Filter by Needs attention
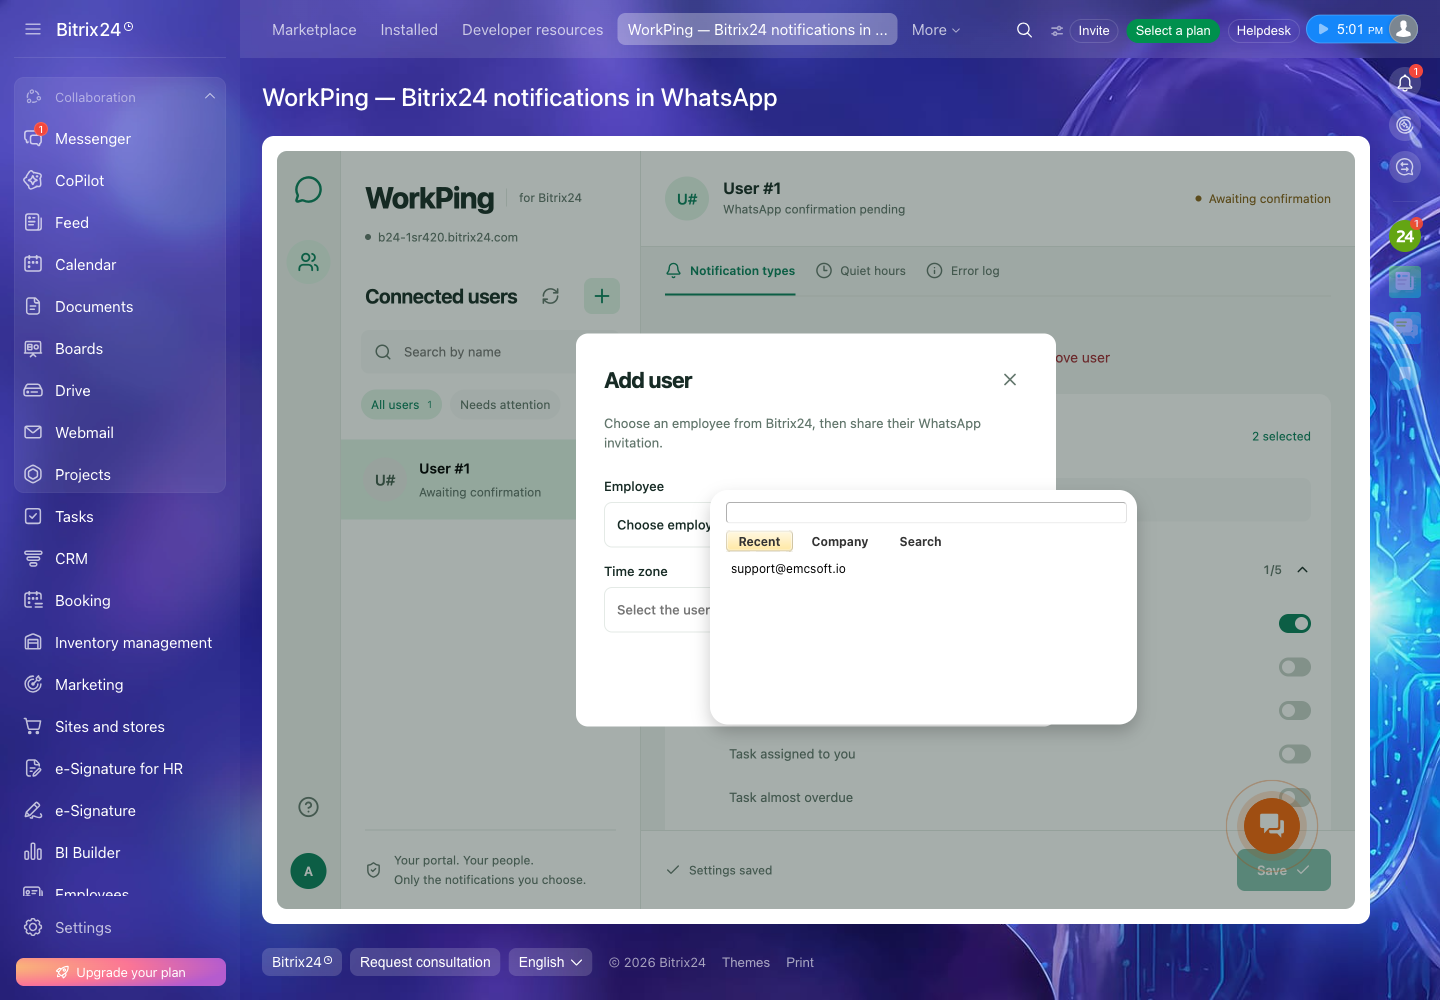1440x1000 pixels. tap(505, 405)
